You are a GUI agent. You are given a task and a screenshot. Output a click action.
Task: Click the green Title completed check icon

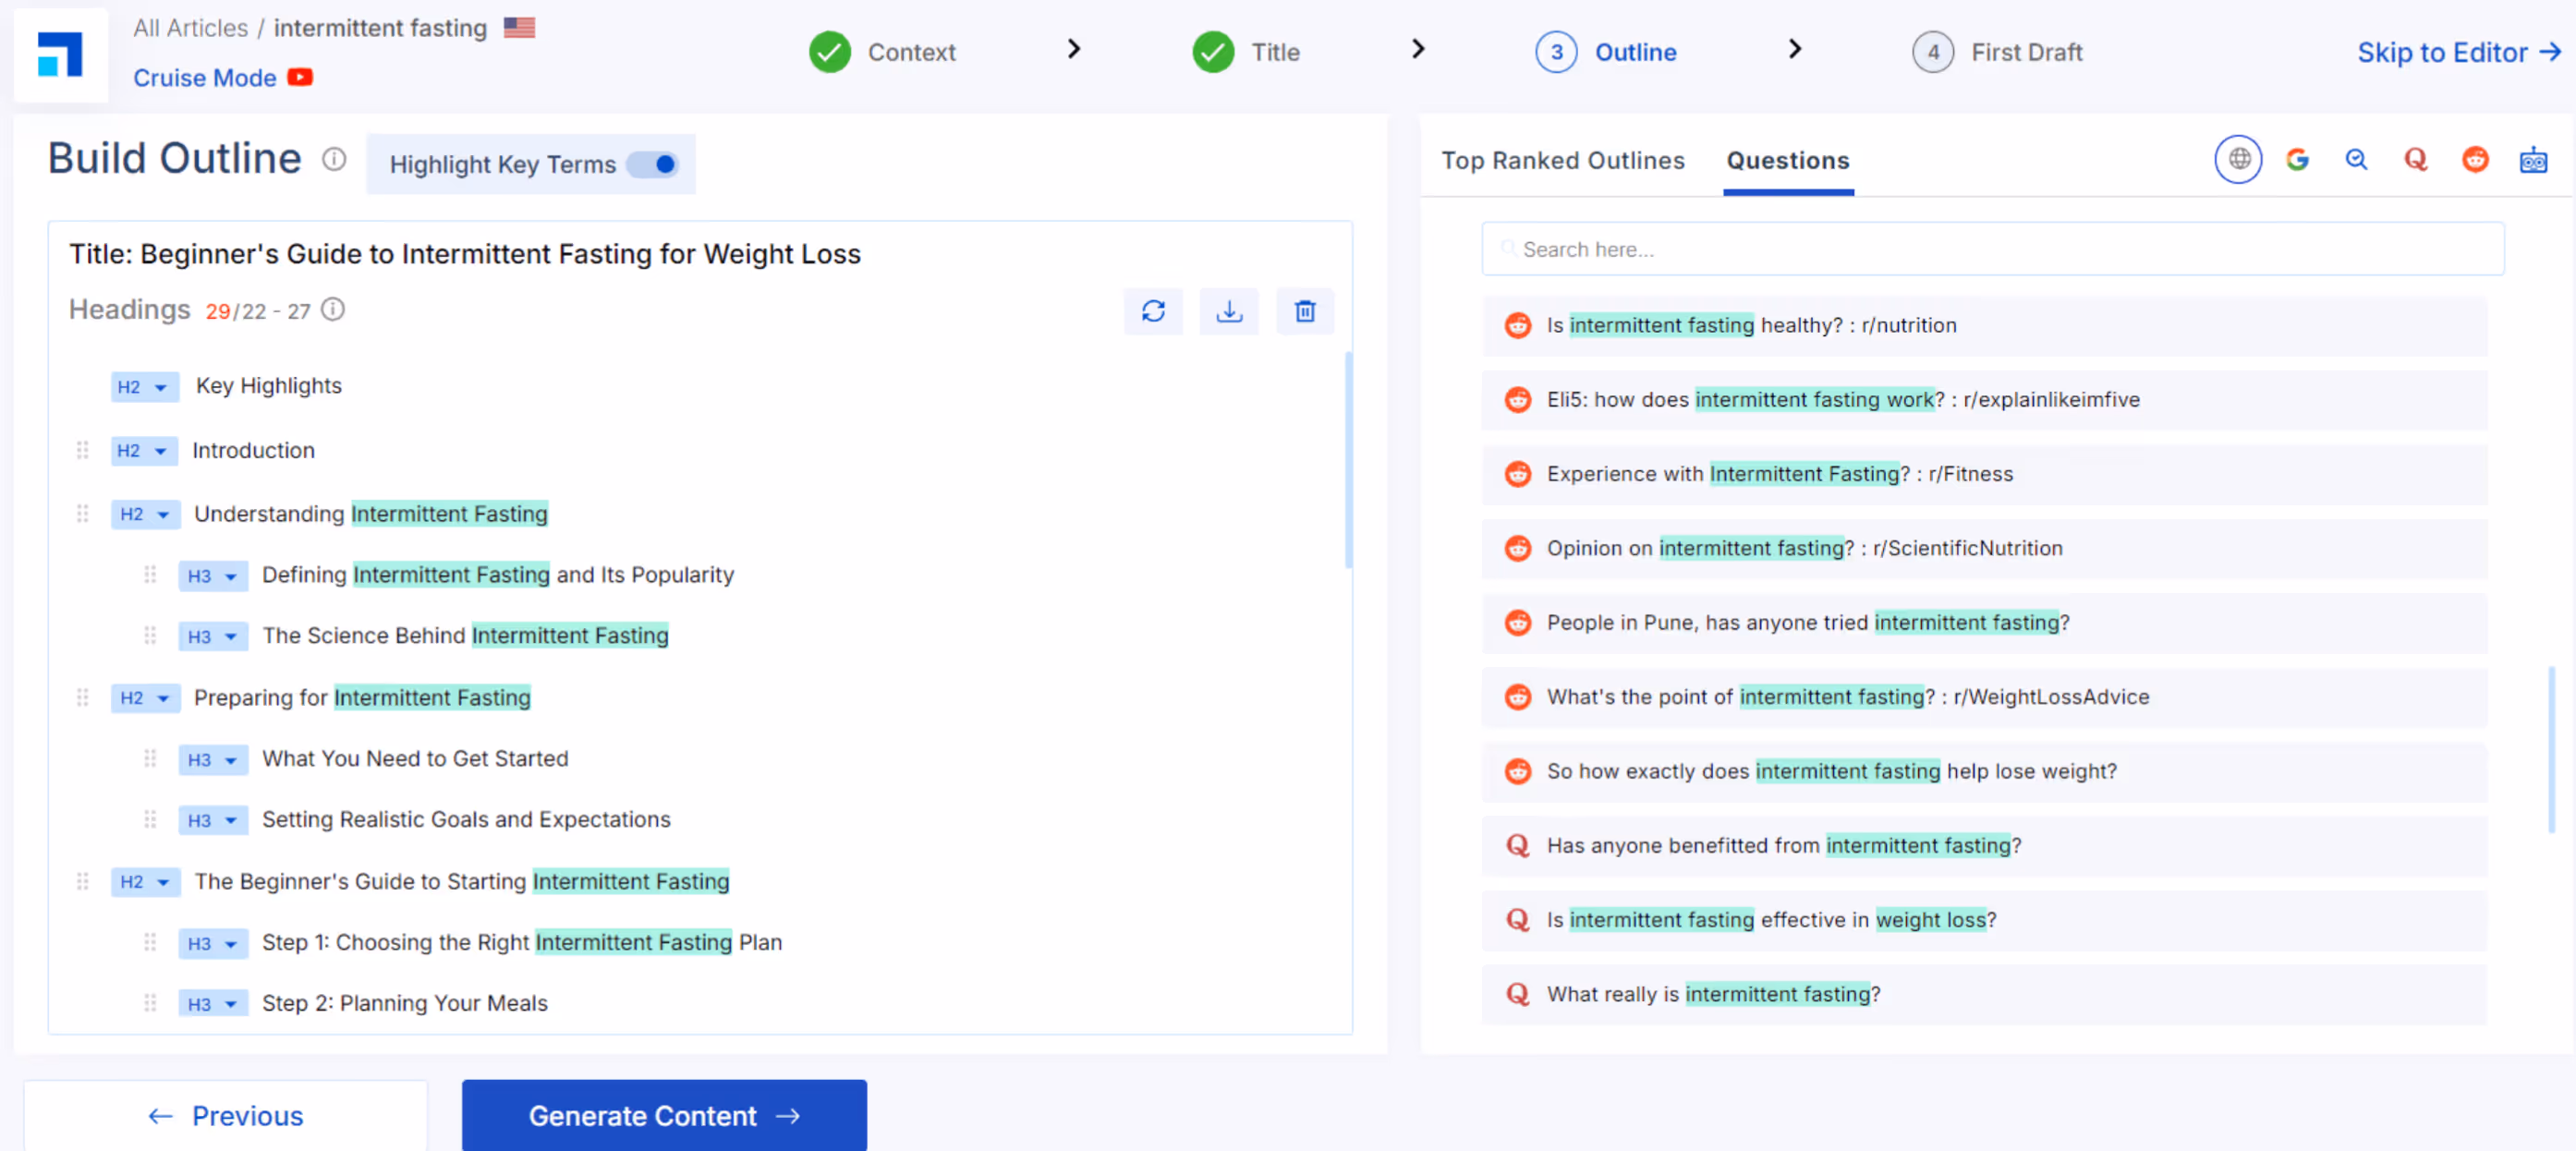(x=1213, y=52)
